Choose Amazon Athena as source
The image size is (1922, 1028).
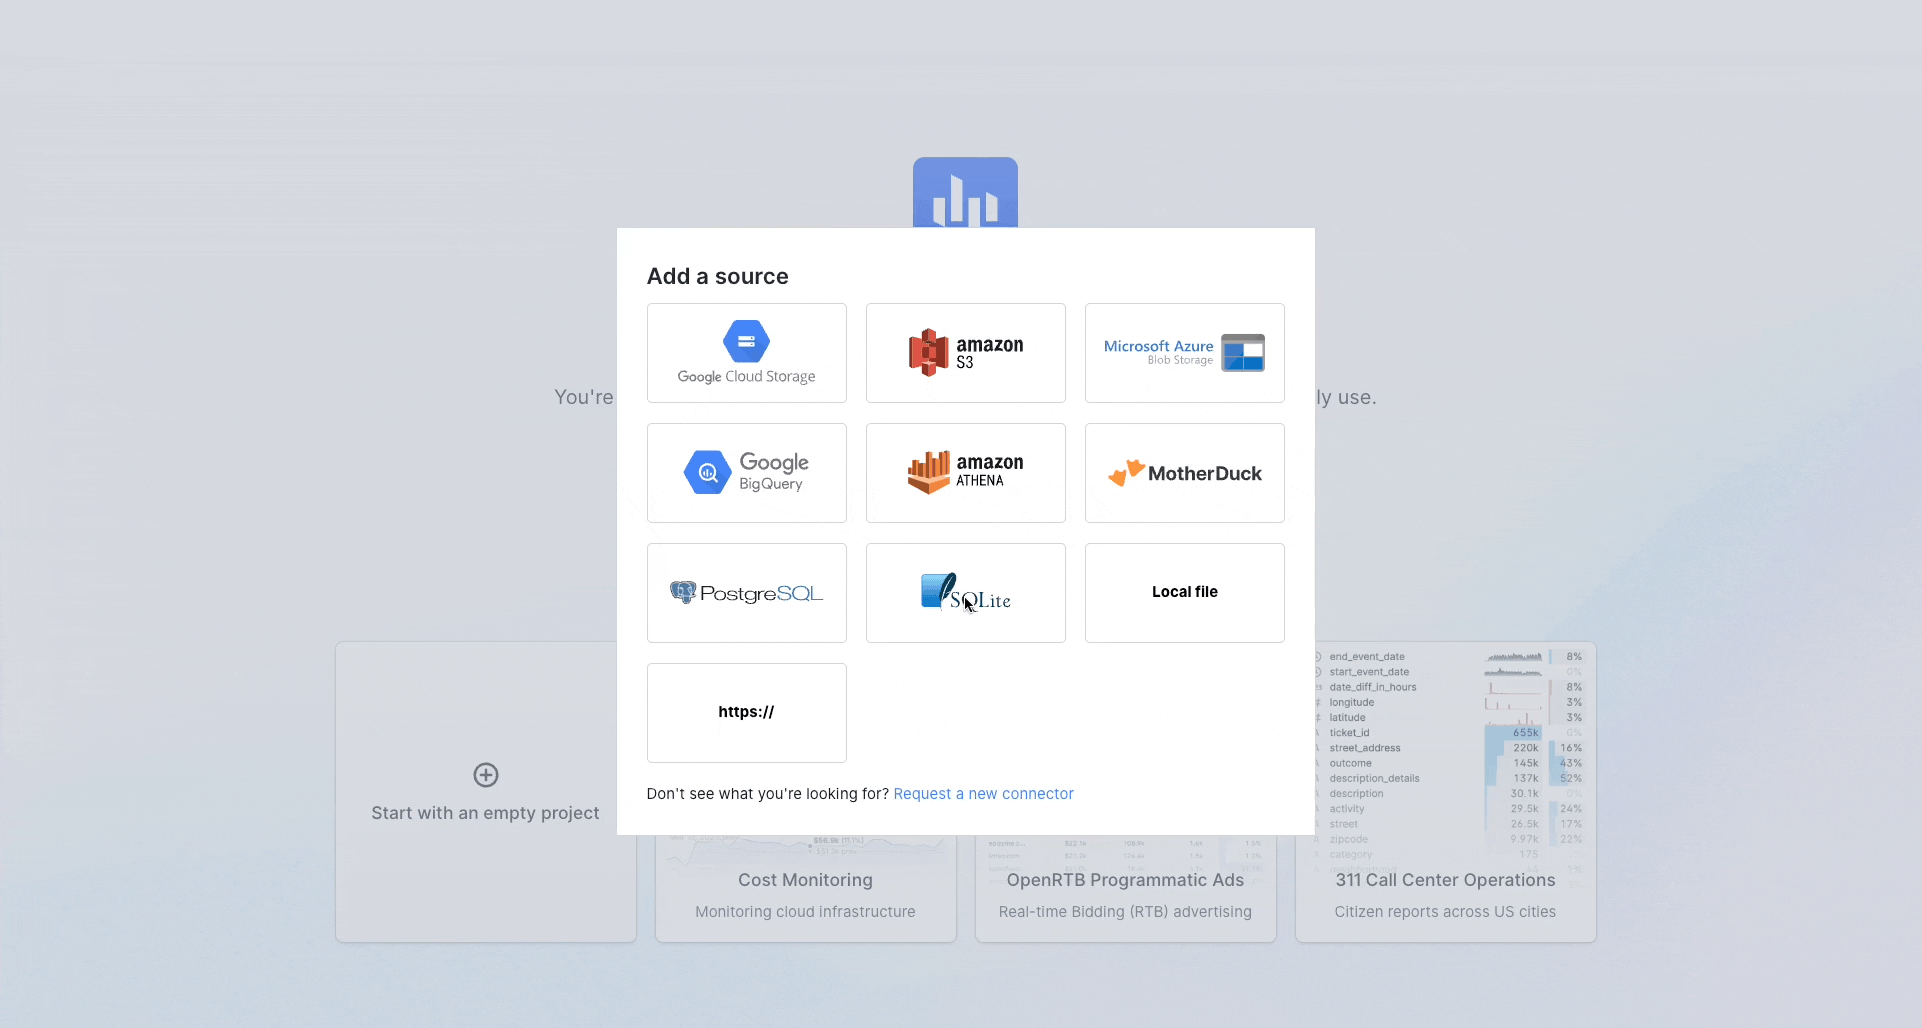tap(965, 473)
